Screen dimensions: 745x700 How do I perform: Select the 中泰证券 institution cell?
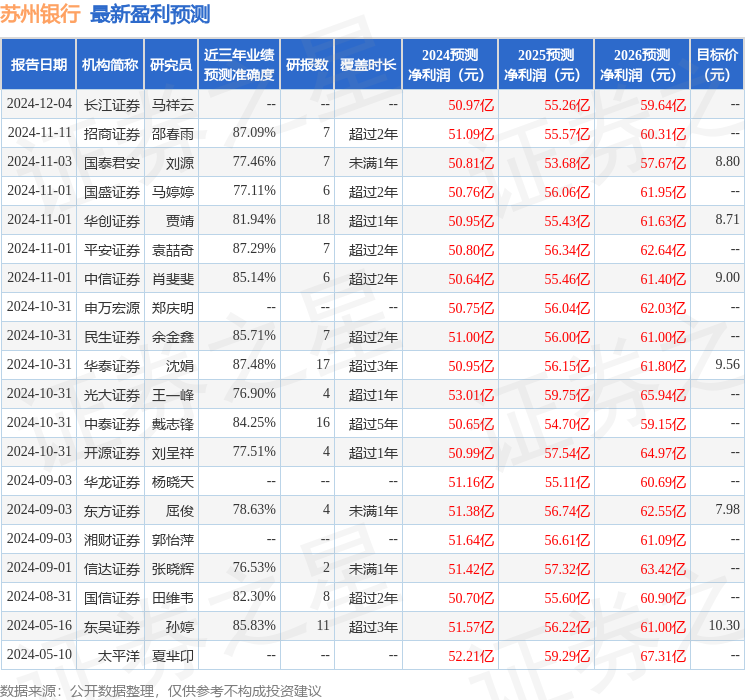coord(112,424)
